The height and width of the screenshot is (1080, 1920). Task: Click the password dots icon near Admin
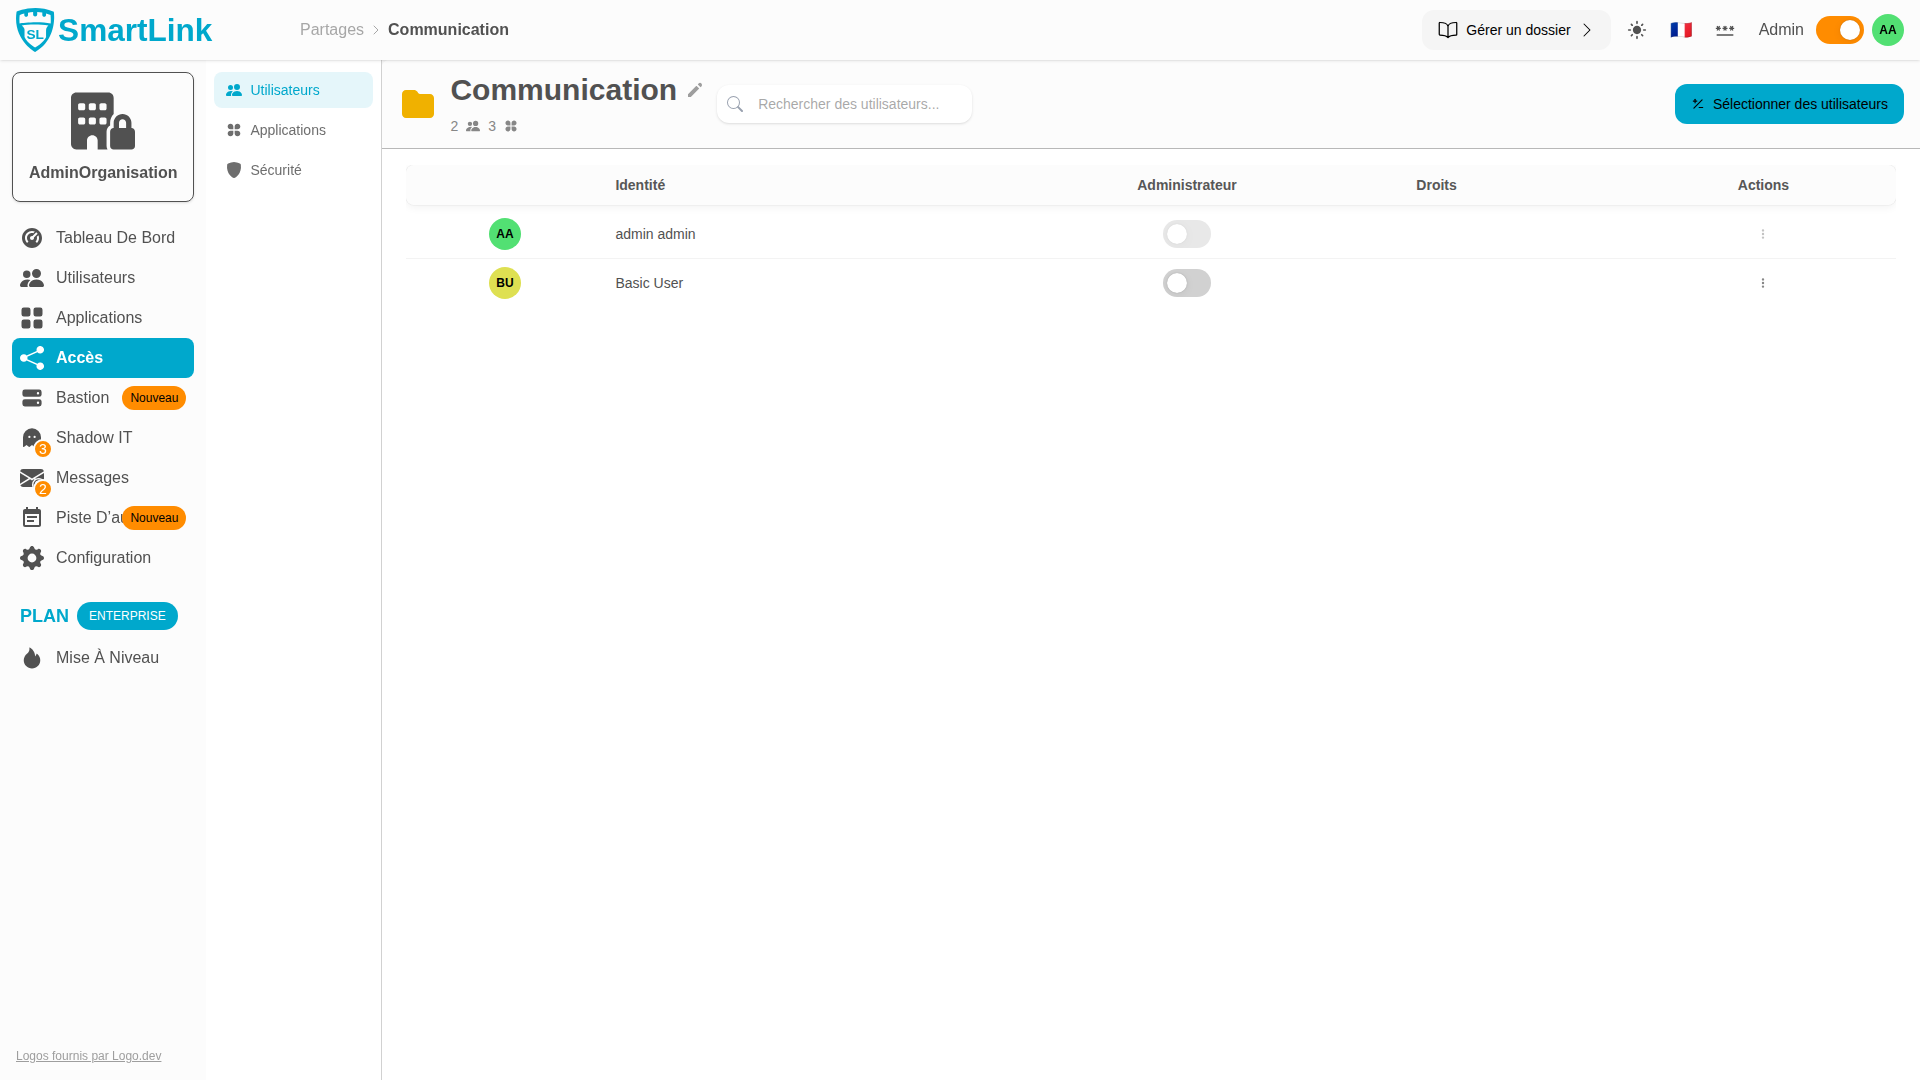[x=1725, y=30]
